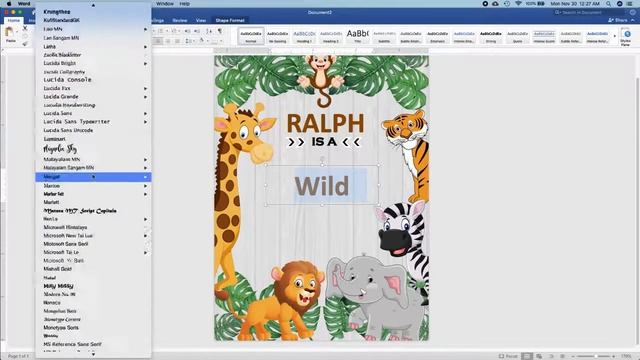Image resolution: width=640 pixels, height=360 pixels.
Task: Open the Borders dropdown arrow
Action: pos(221,41)
